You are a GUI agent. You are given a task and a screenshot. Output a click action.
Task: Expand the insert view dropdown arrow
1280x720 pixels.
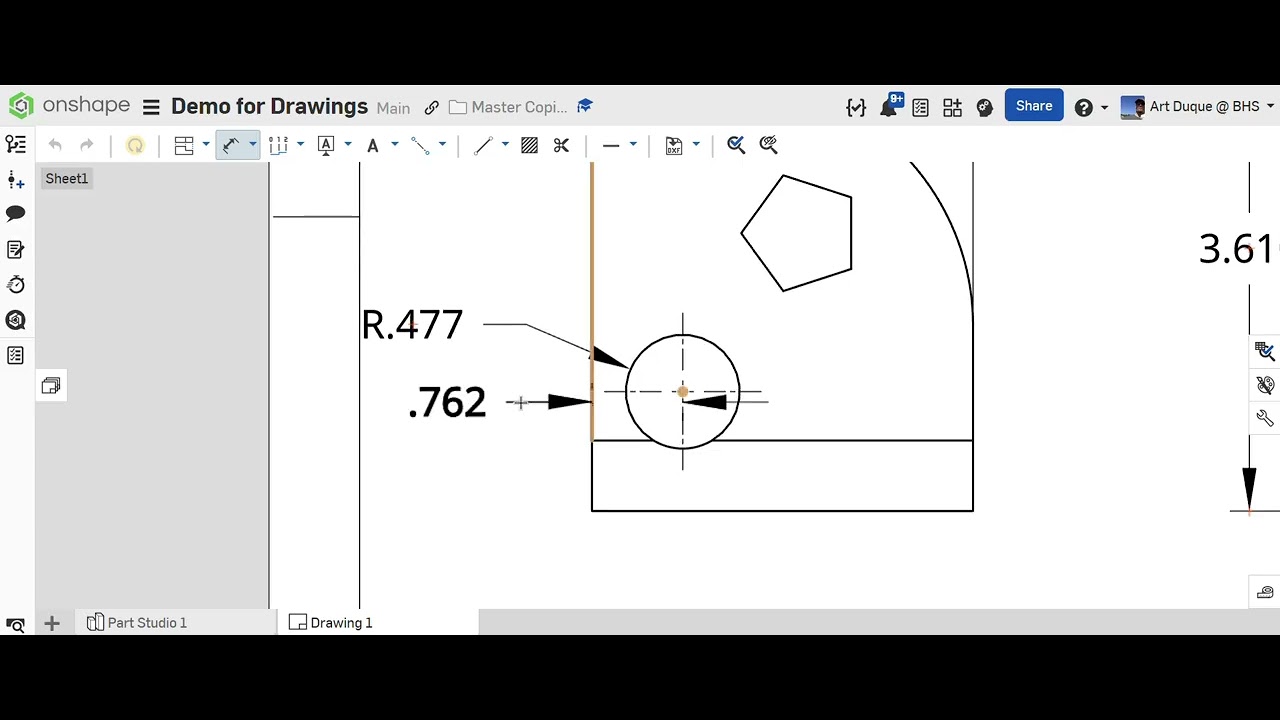click(205, 145)
